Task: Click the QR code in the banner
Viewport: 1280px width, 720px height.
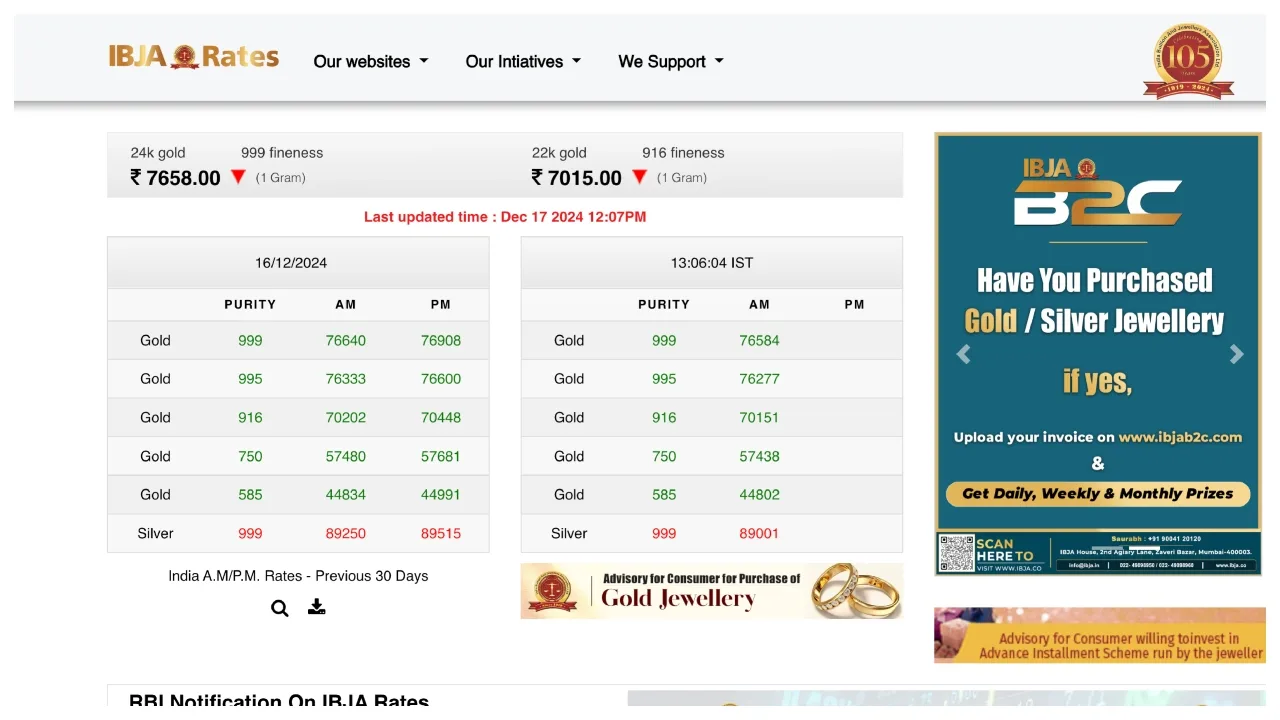Action: (957, 553)
